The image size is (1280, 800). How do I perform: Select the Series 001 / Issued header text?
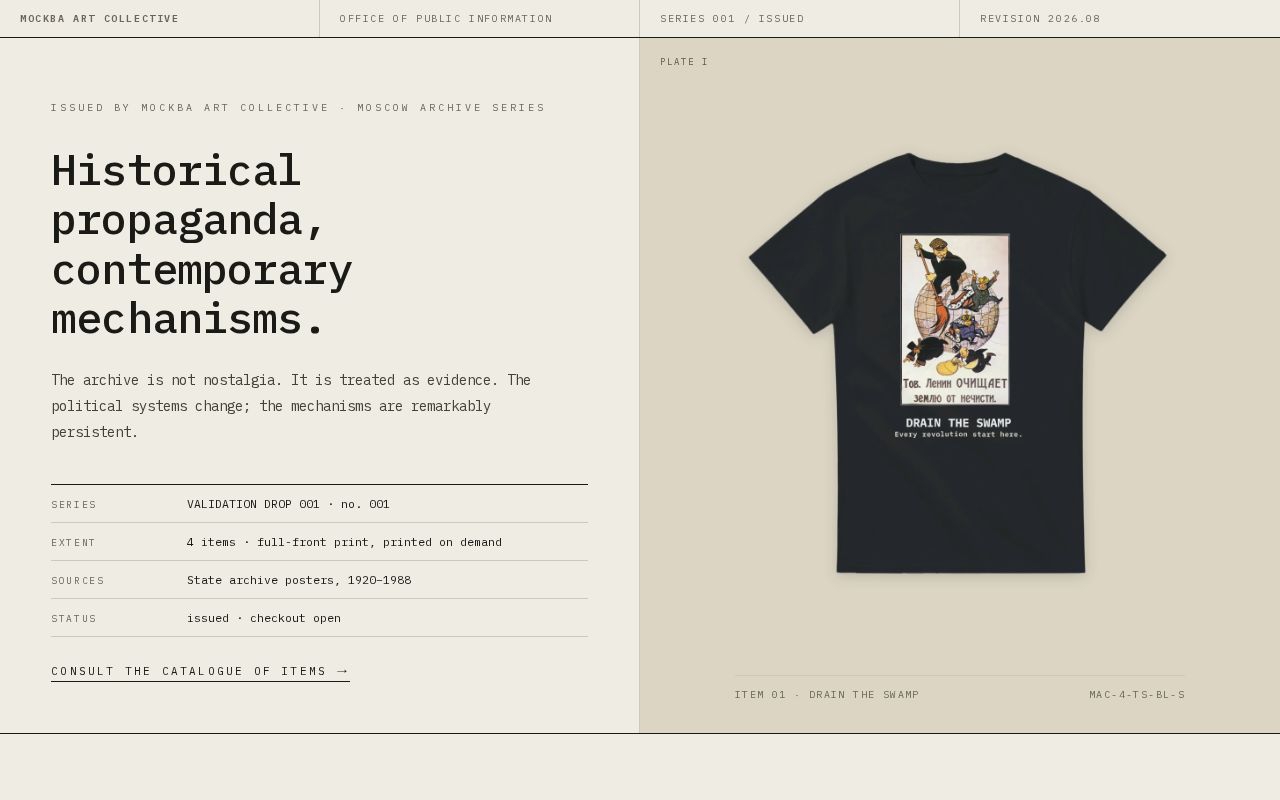(x=732, y=19)
